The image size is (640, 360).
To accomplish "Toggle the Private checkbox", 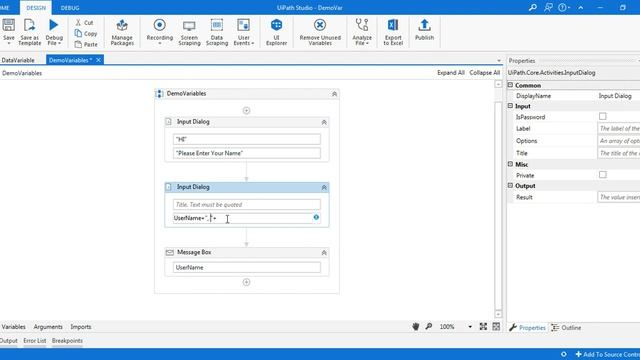I will point(602,175).
